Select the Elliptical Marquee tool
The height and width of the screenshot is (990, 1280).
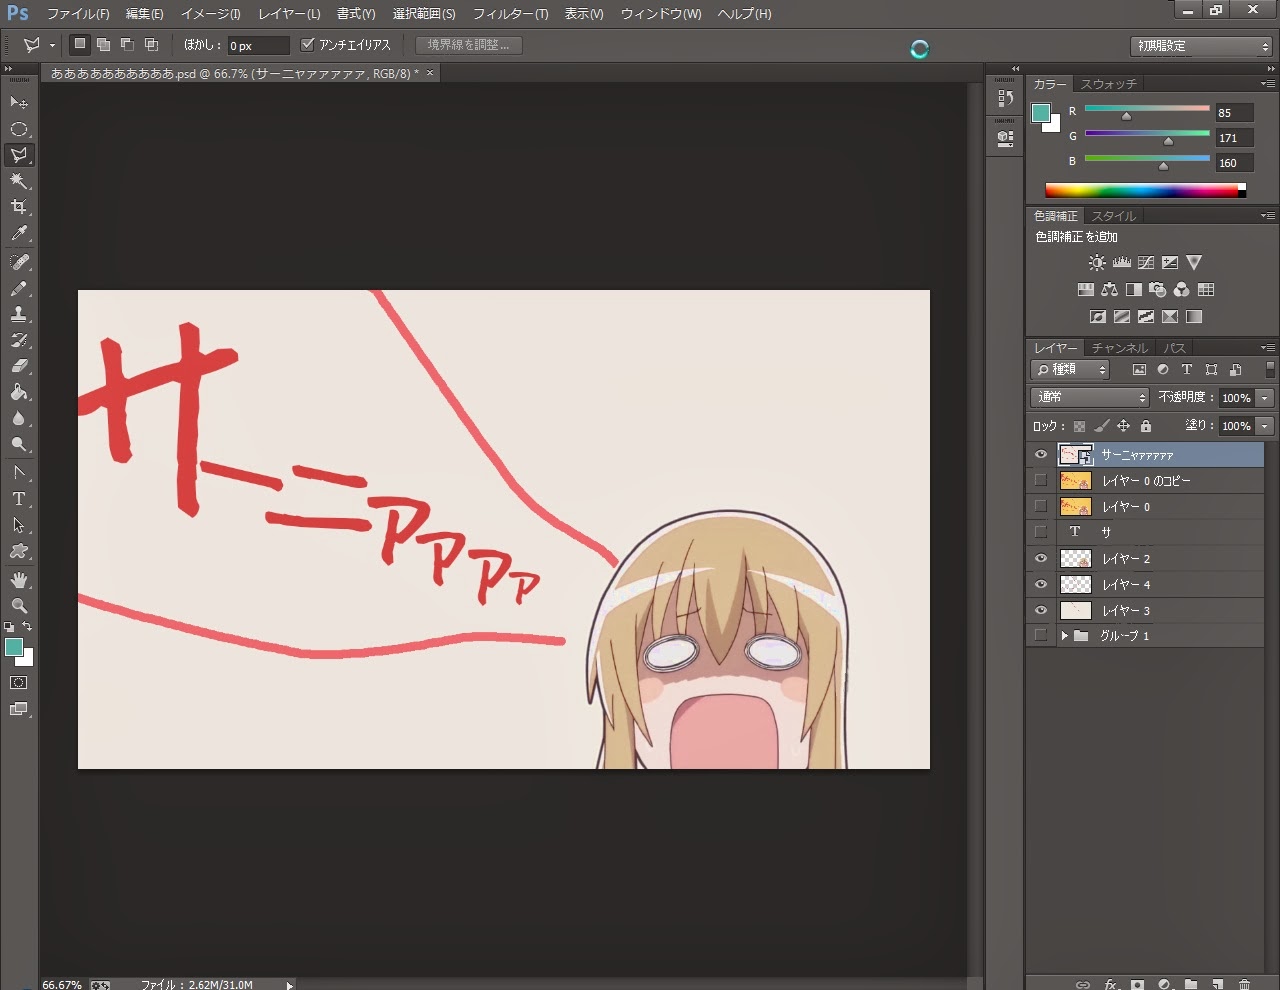pyautogui.click(x=19, y=128)
